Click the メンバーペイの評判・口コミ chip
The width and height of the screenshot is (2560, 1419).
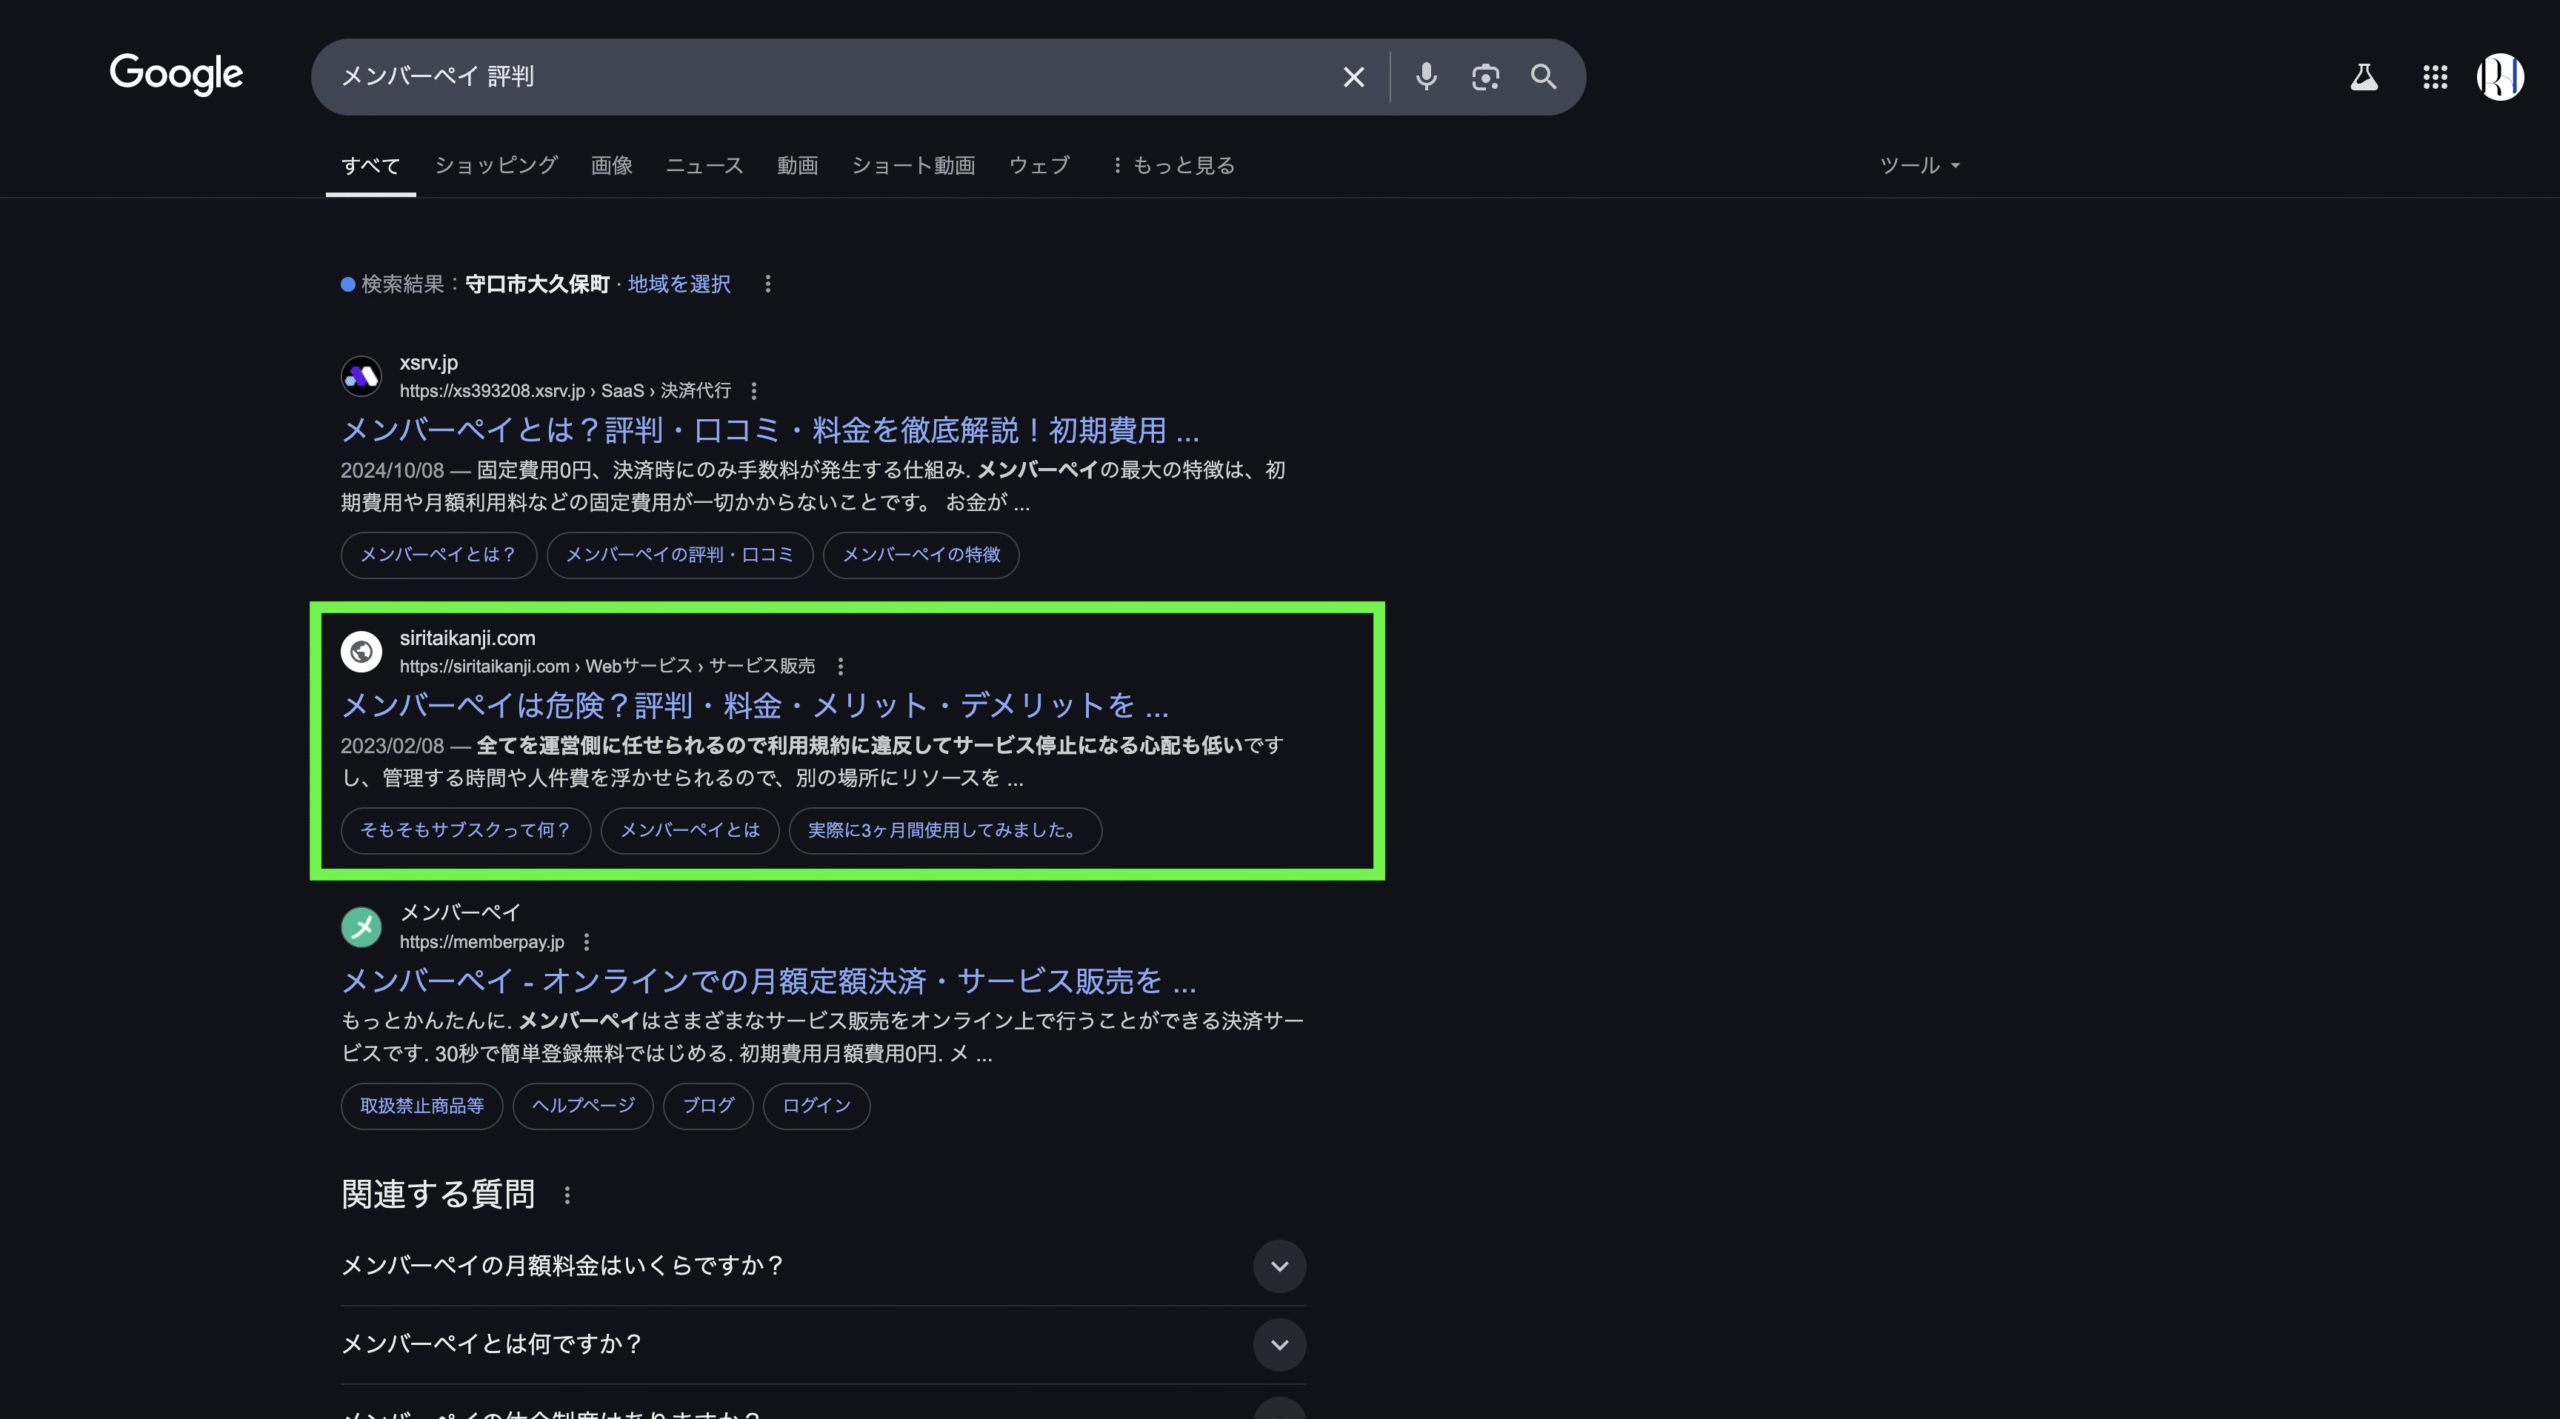[680, 555]
